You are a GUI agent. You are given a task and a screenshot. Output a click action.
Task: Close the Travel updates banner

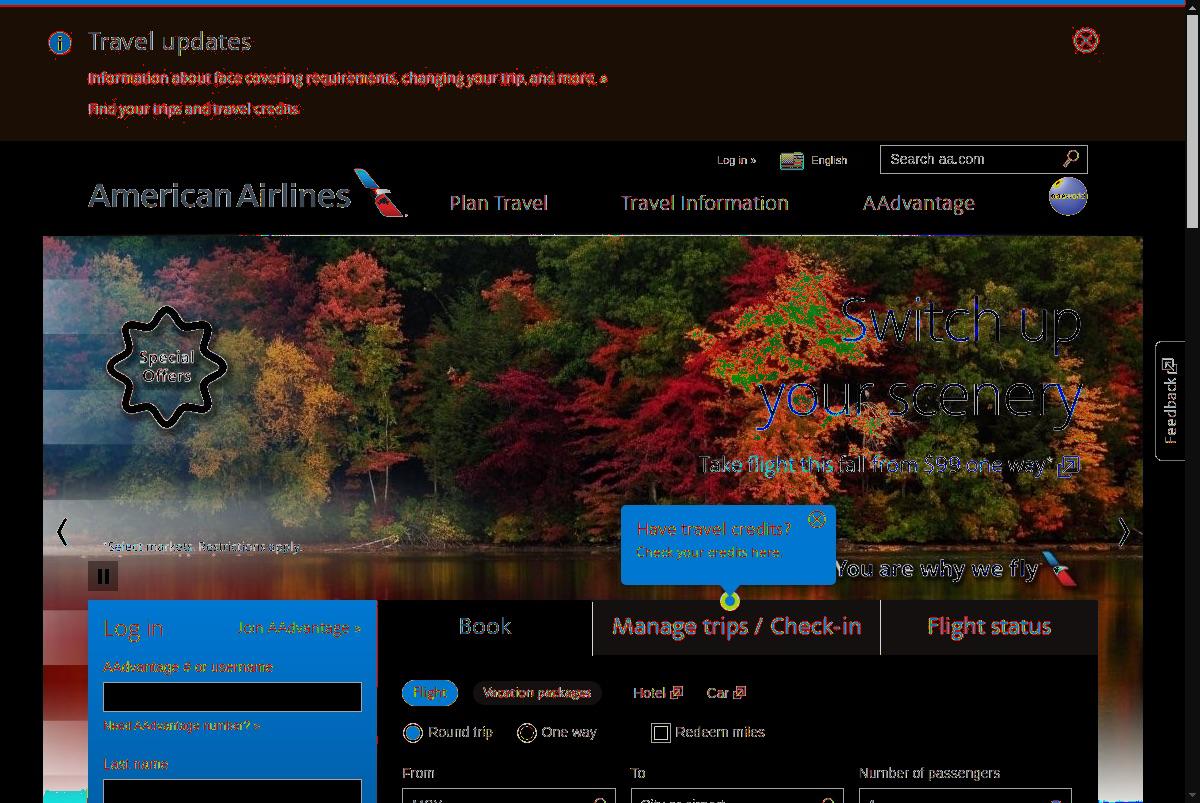tap(1085, 41)
